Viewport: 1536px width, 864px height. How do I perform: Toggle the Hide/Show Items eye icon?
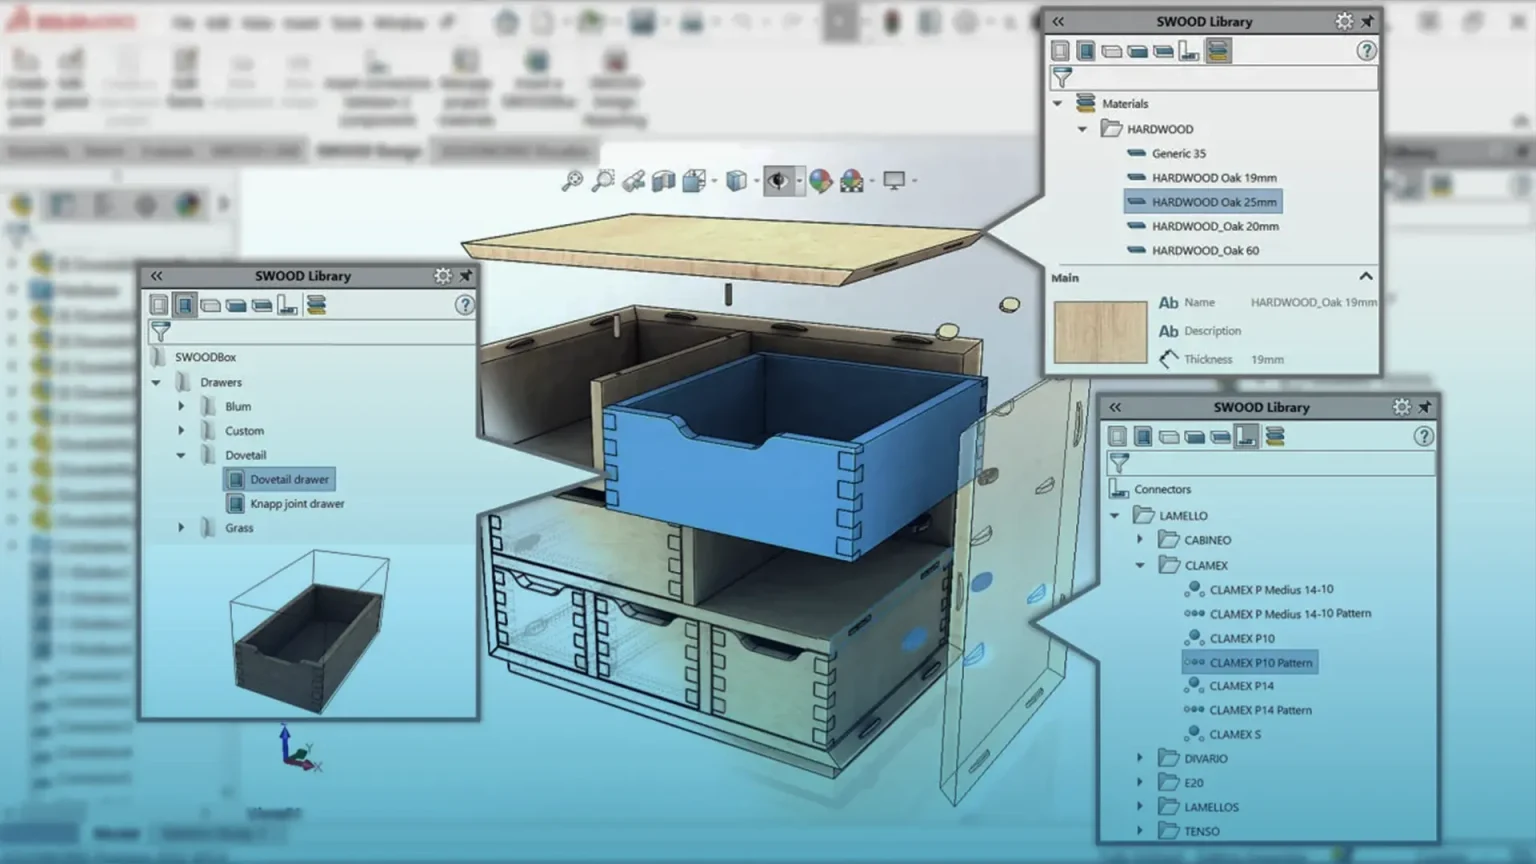click(778, 181)
